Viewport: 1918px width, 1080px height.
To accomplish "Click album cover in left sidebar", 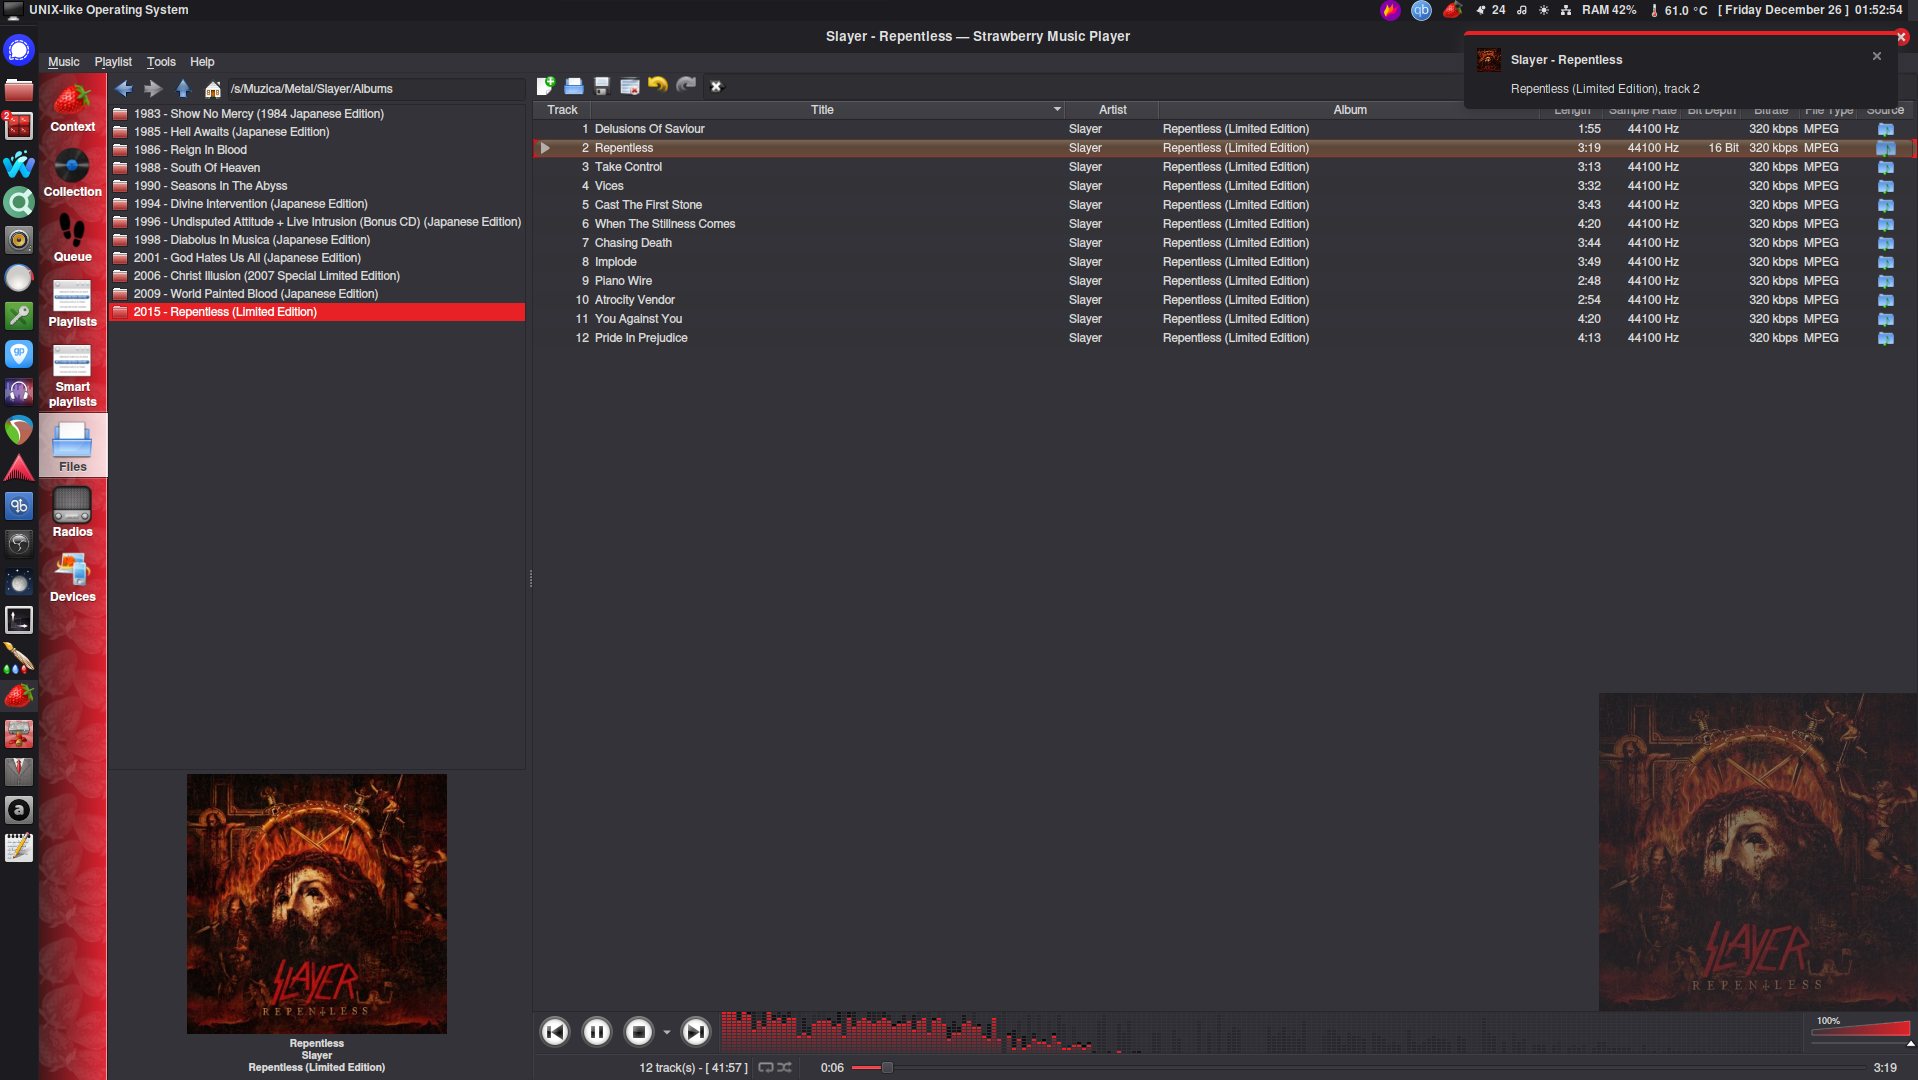I will click(317, 904).
